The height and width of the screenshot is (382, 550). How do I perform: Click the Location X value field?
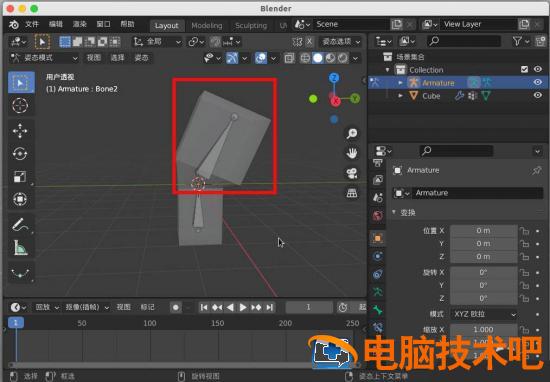pos(484,231)
